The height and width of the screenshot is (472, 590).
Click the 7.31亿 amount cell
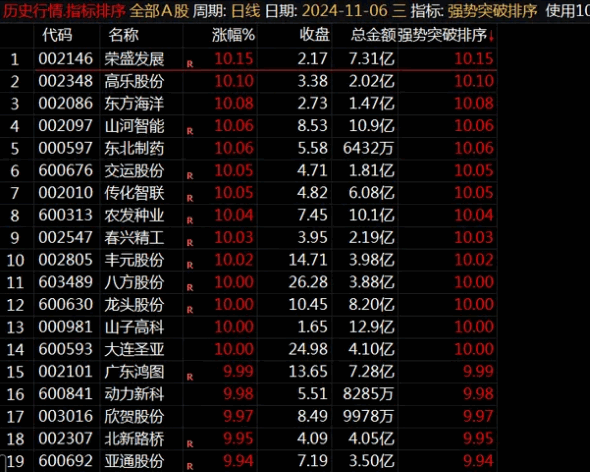372,59
